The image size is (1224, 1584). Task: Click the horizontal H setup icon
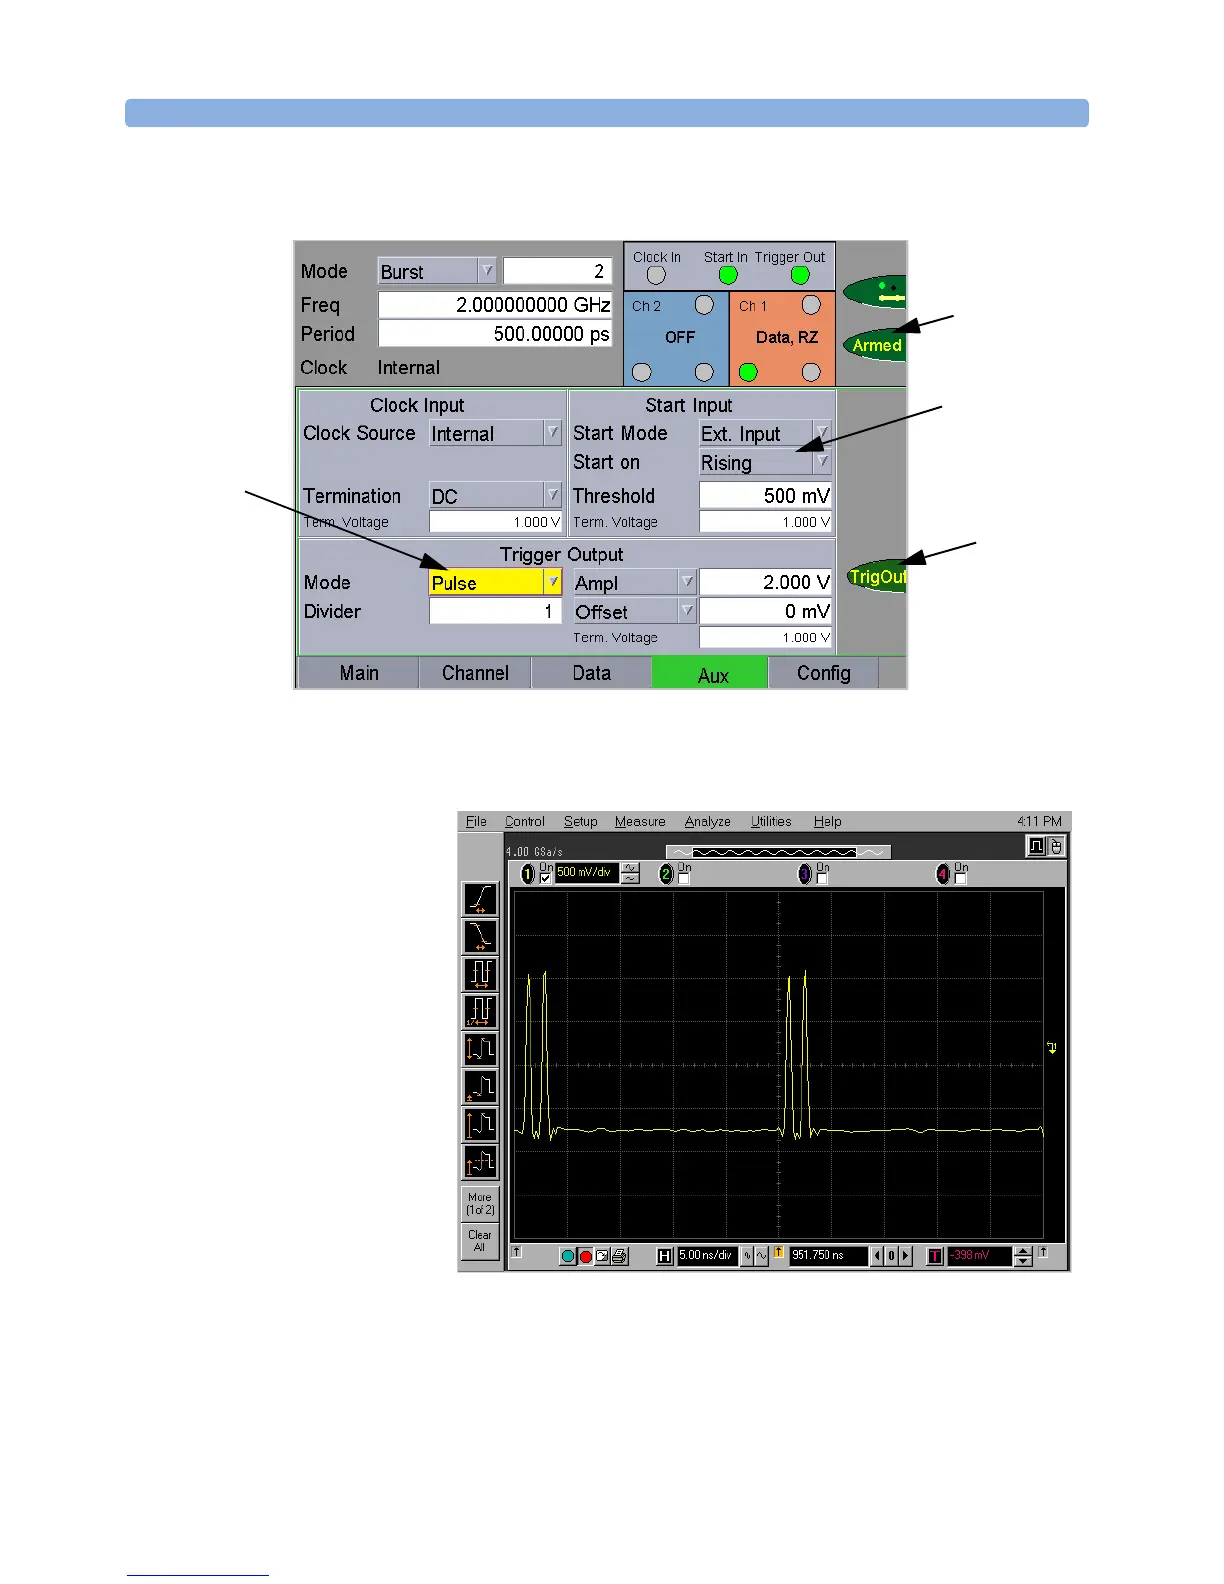tap(664, 1256)
